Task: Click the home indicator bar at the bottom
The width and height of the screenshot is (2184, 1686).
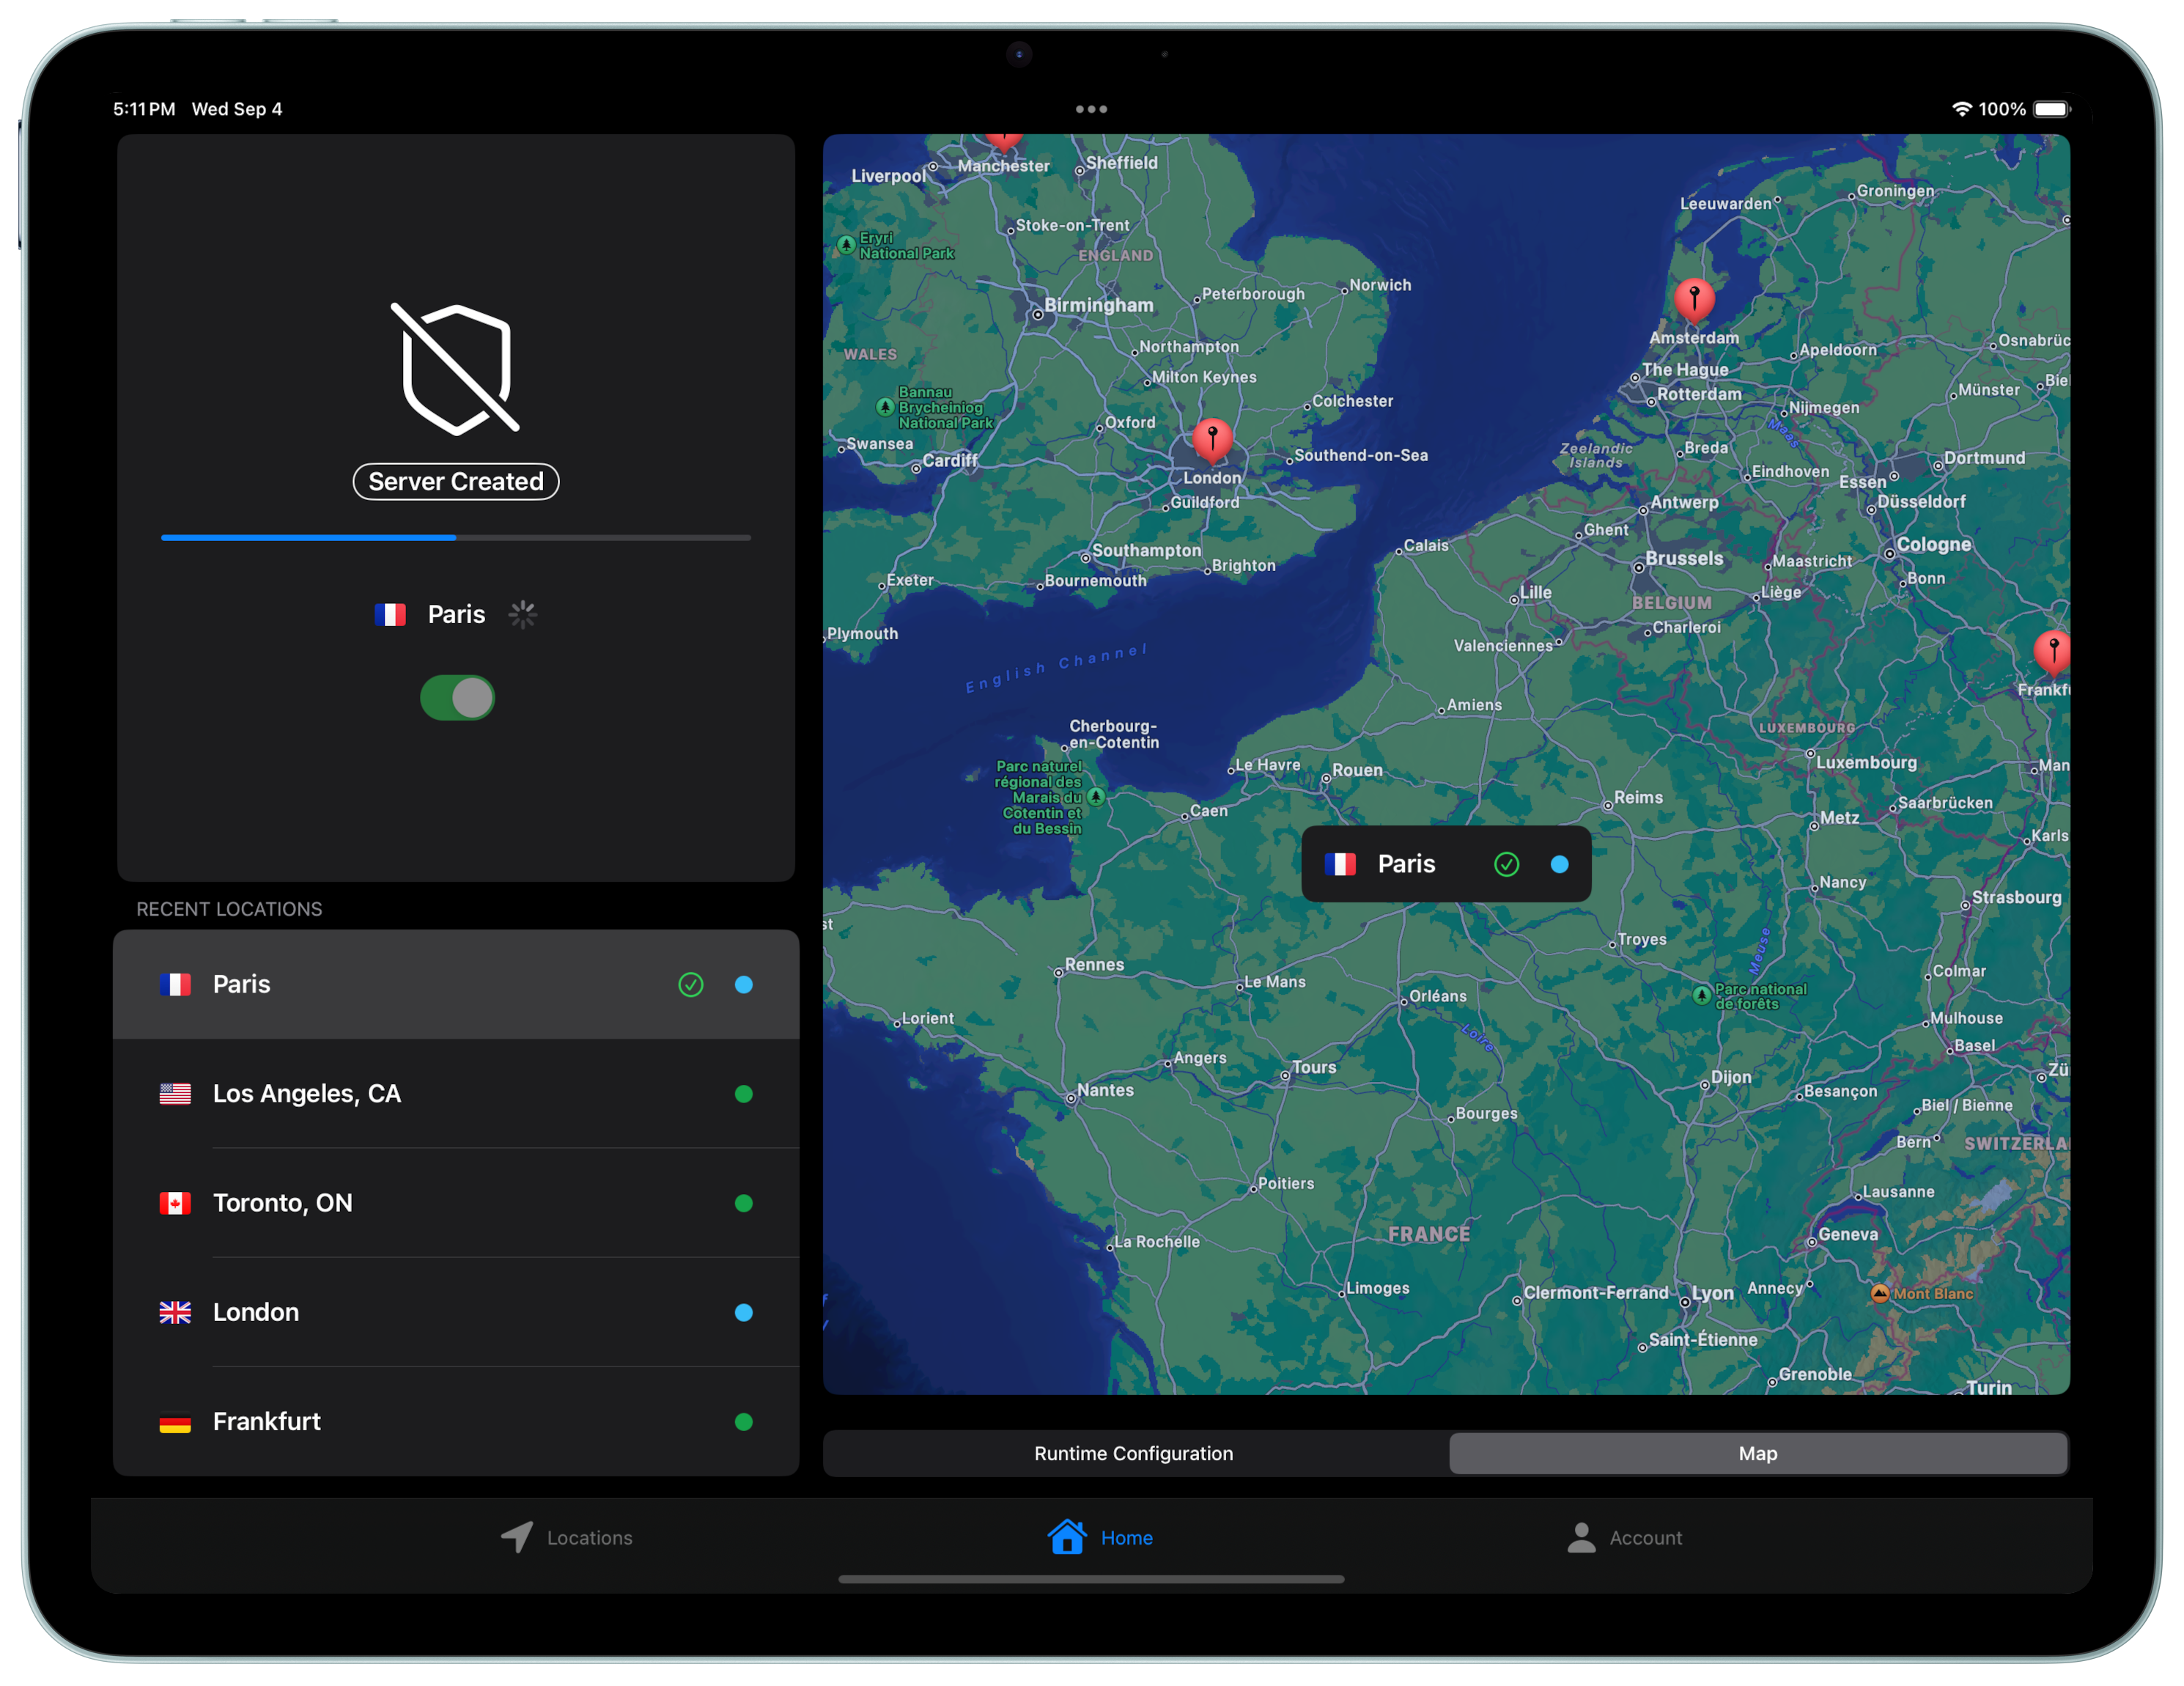Action: click(1091, 1580)
